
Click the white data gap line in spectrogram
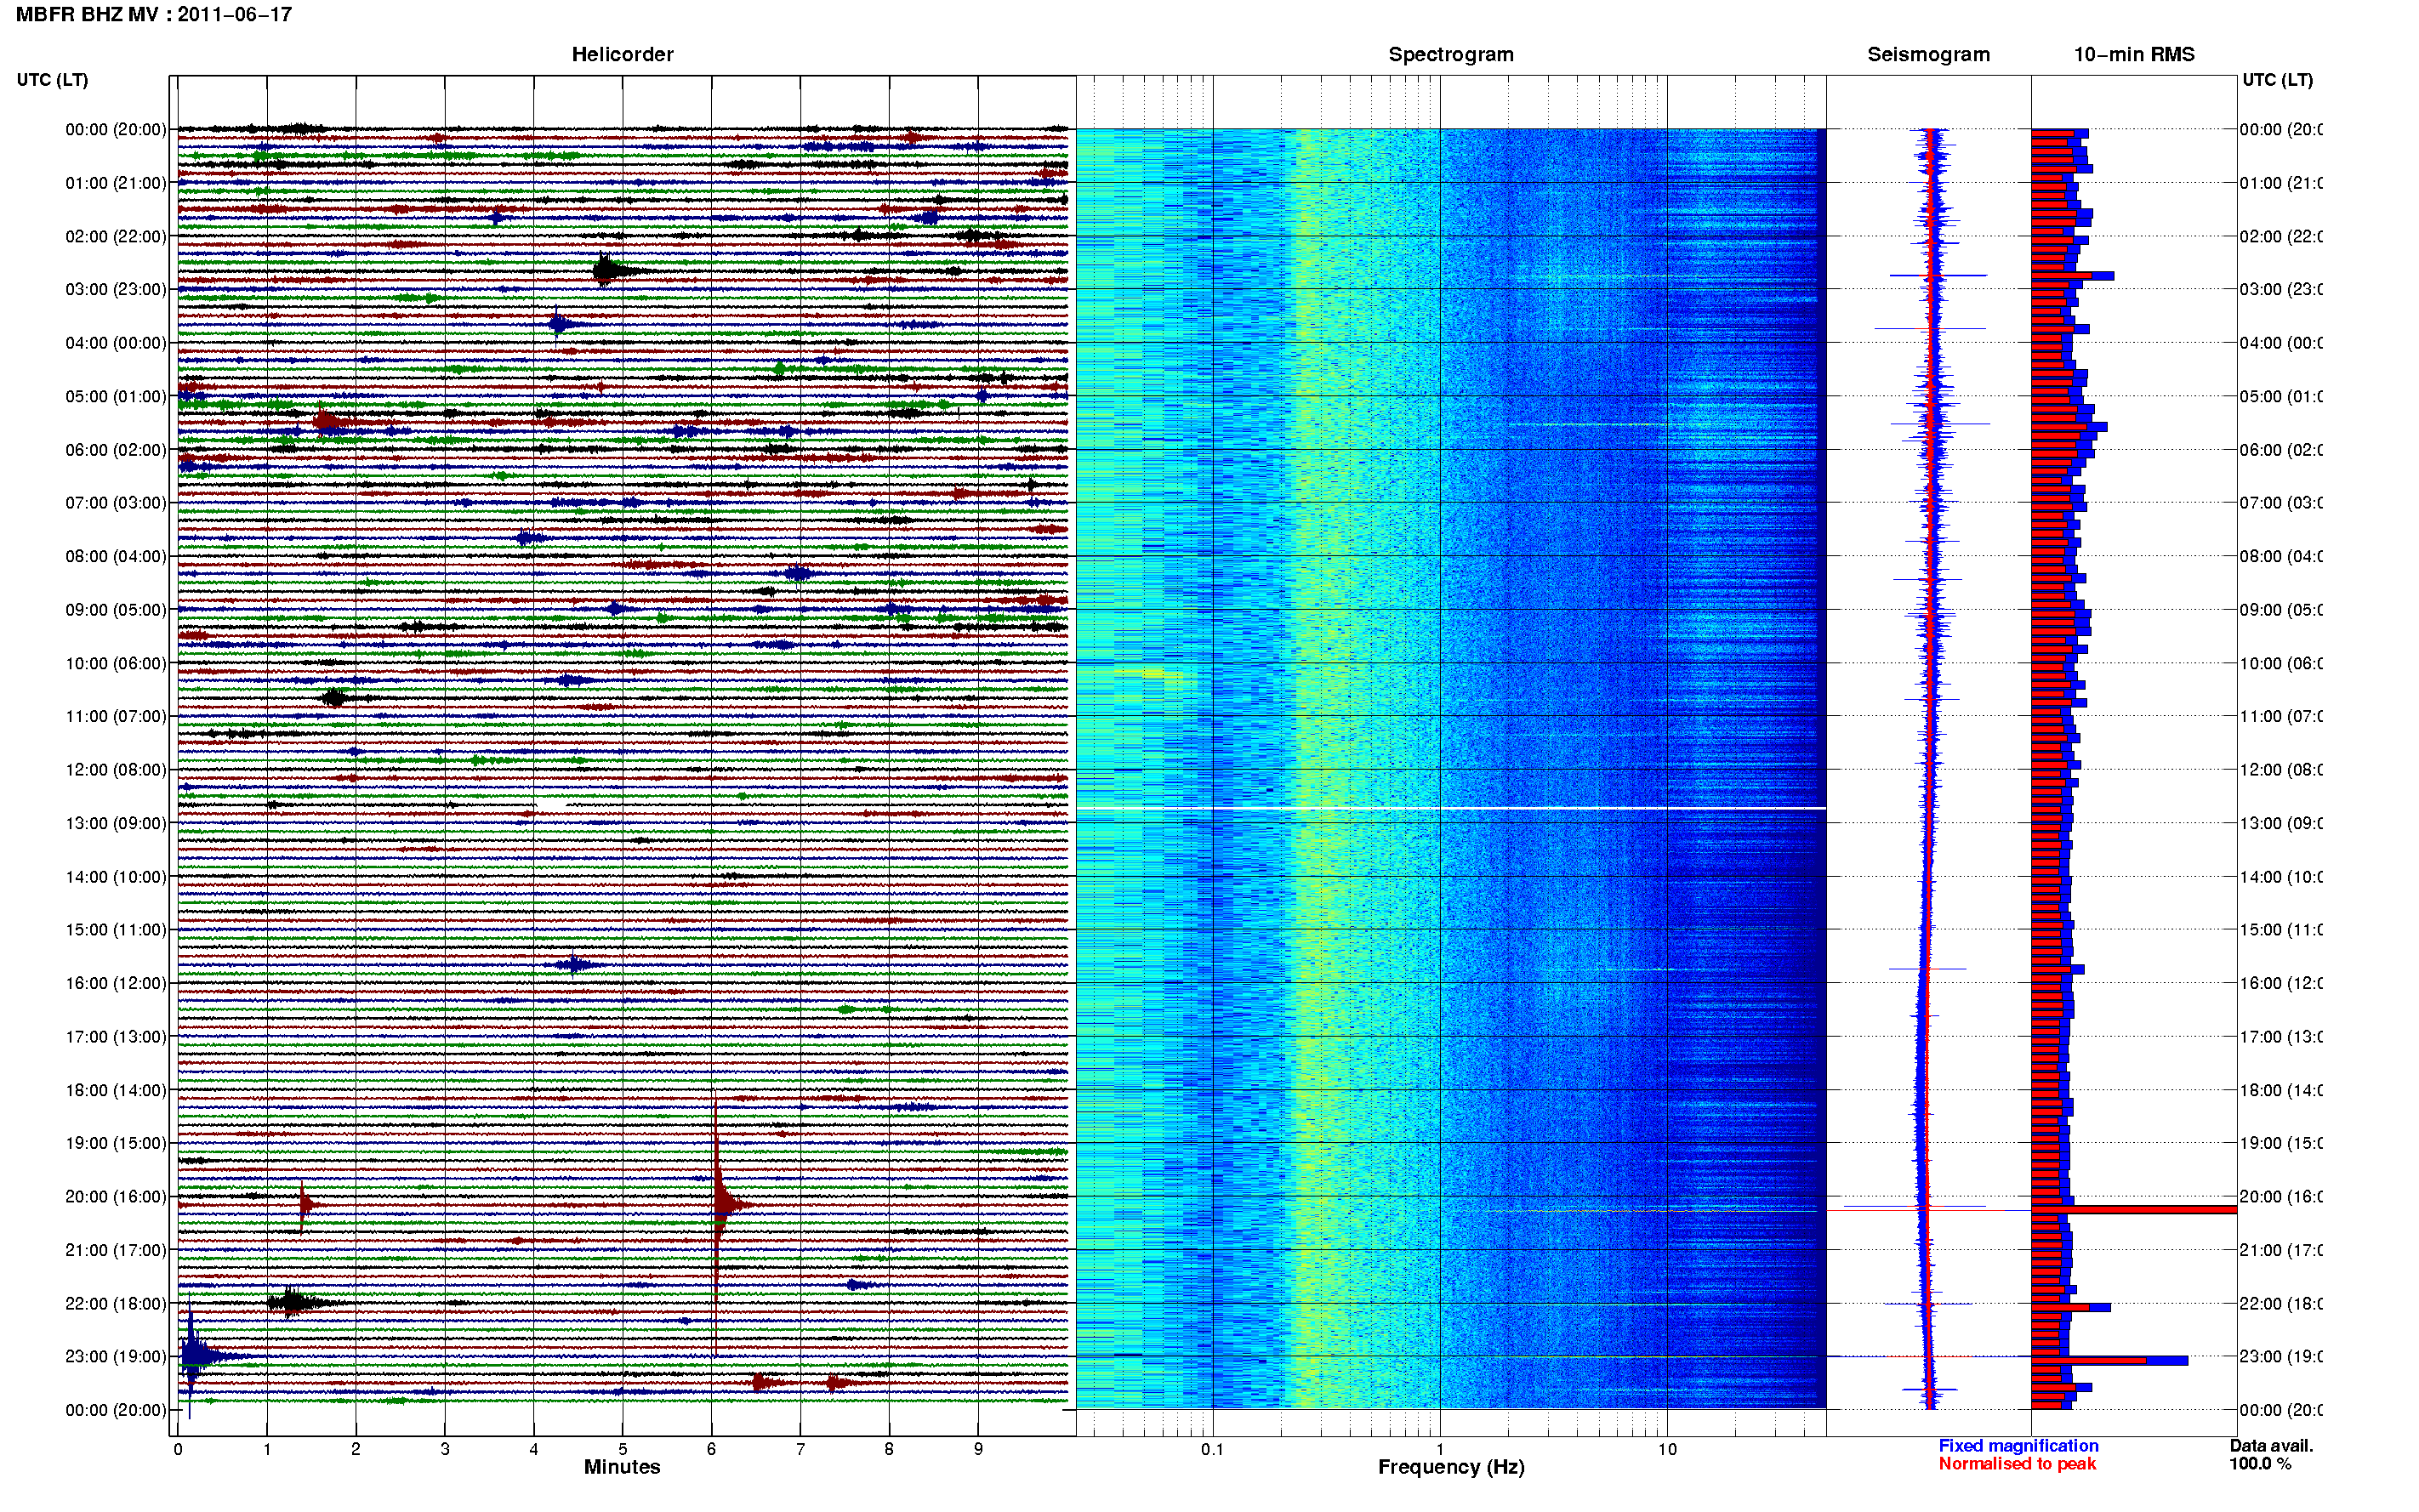1451,808
